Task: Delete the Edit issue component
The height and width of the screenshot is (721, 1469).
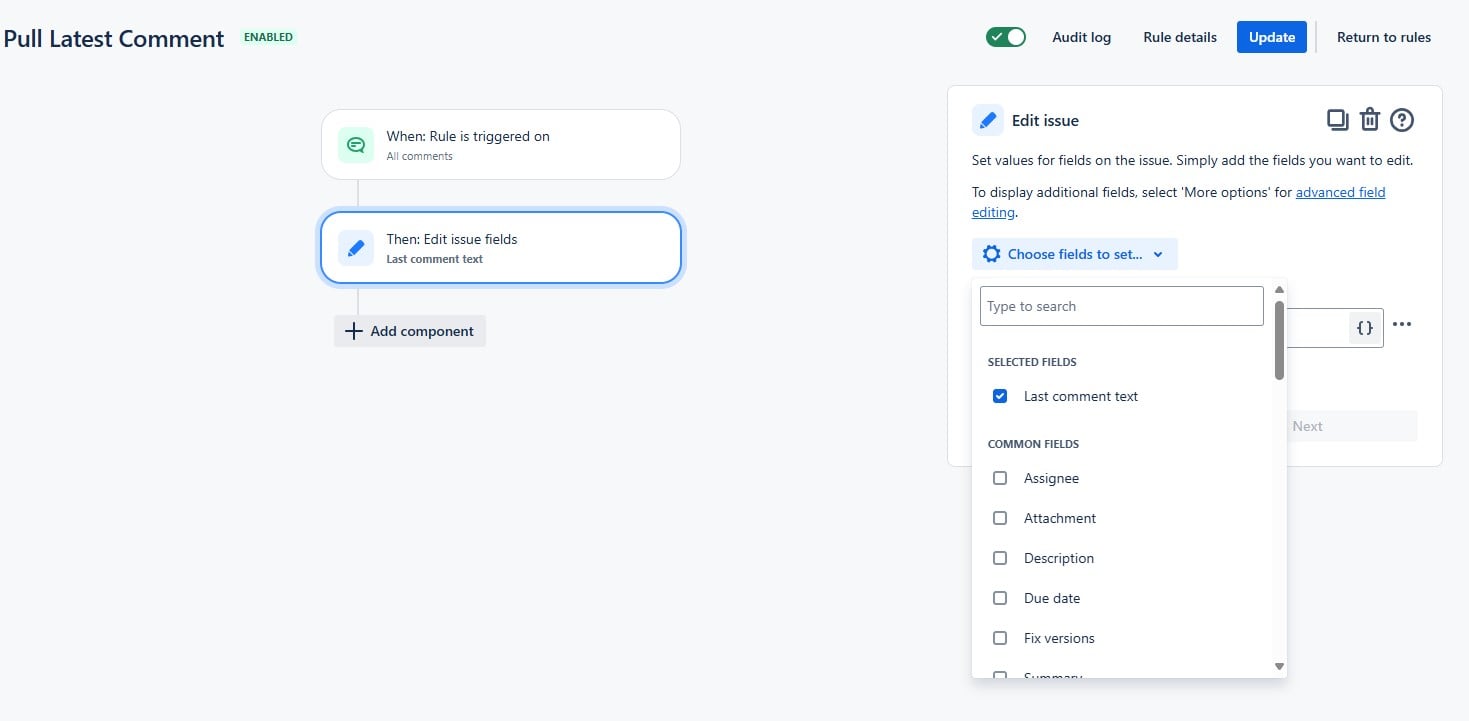Action: [x=1370, y=120]
